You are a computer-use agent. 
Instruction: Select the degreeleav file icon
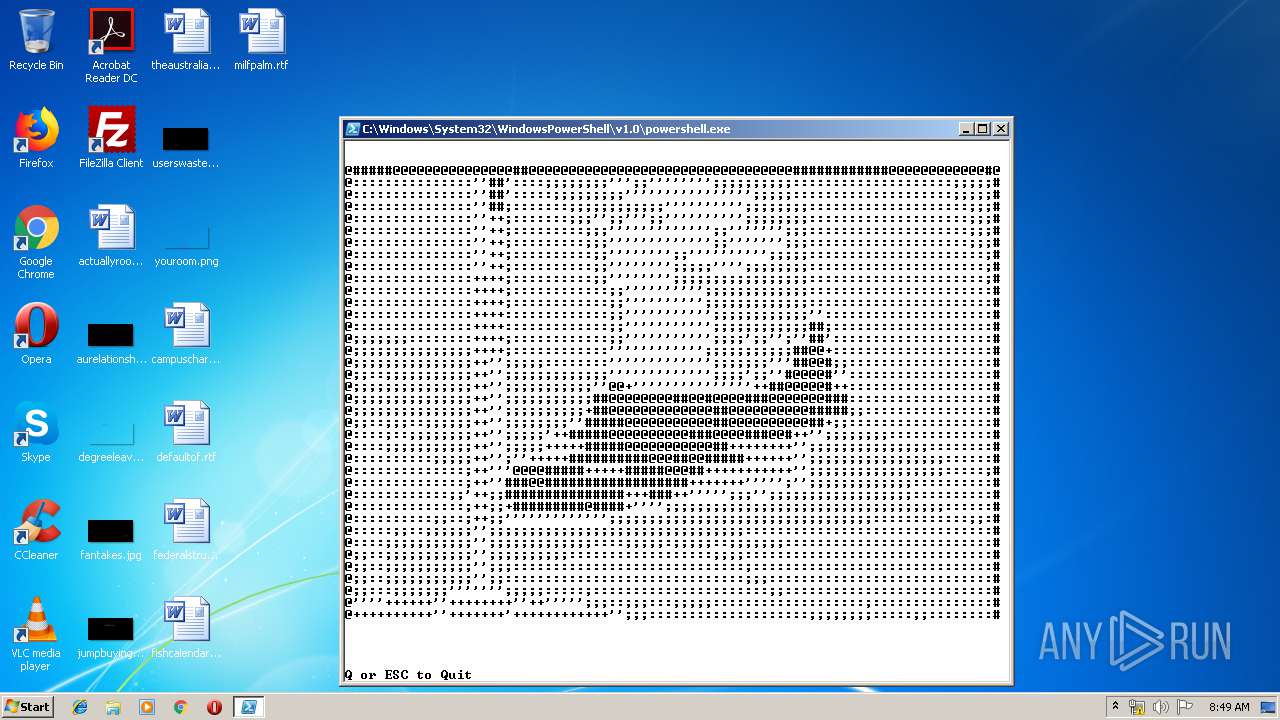[111, 440]
